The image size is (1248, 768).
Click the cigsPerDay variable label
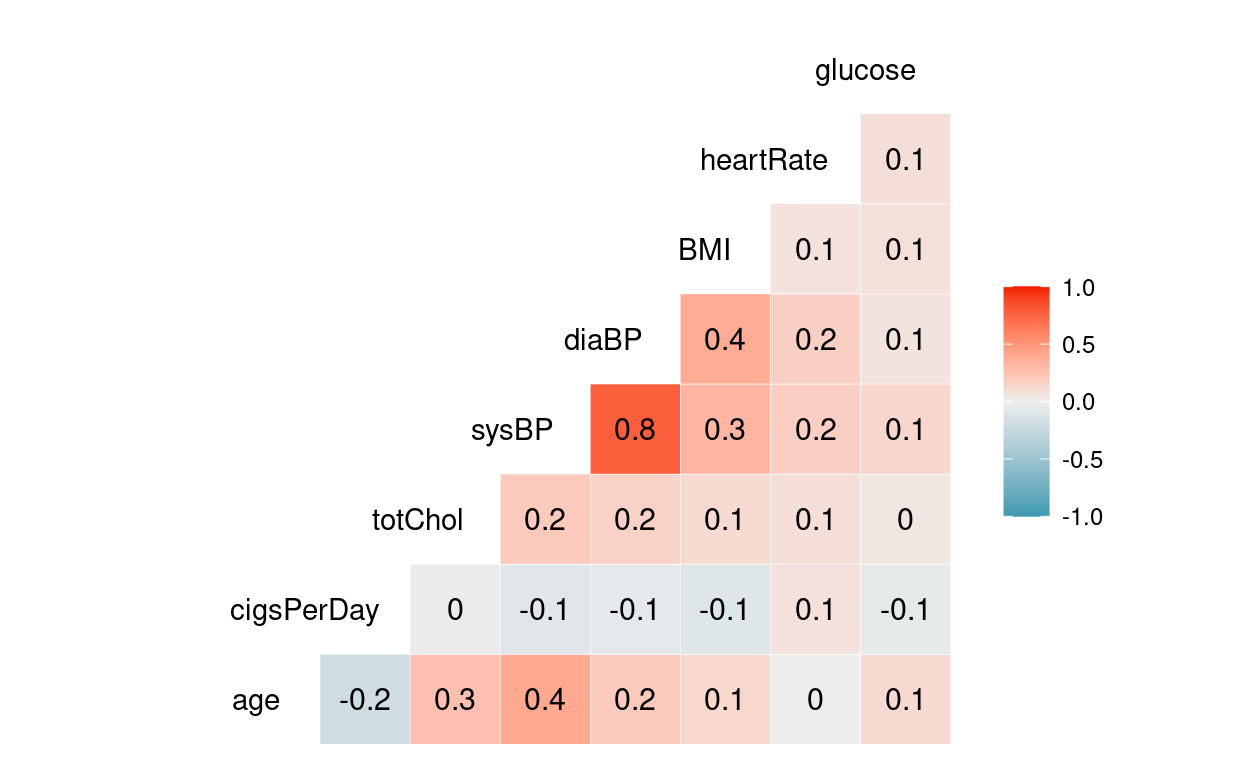pyautogui.click(x=304, y=610)
